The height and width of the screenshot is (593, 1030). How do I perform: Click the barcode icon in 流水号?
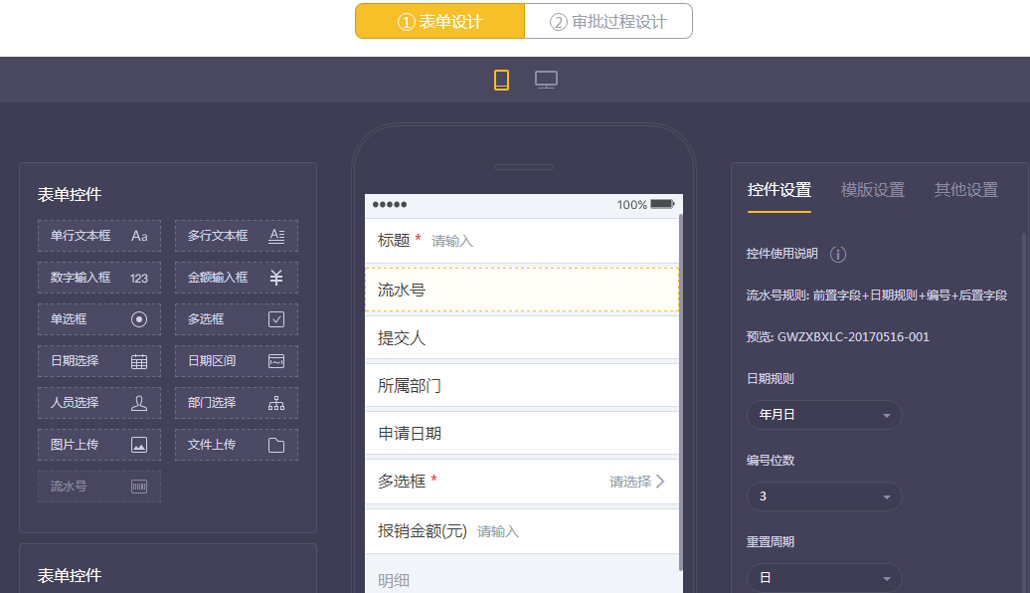139,487
